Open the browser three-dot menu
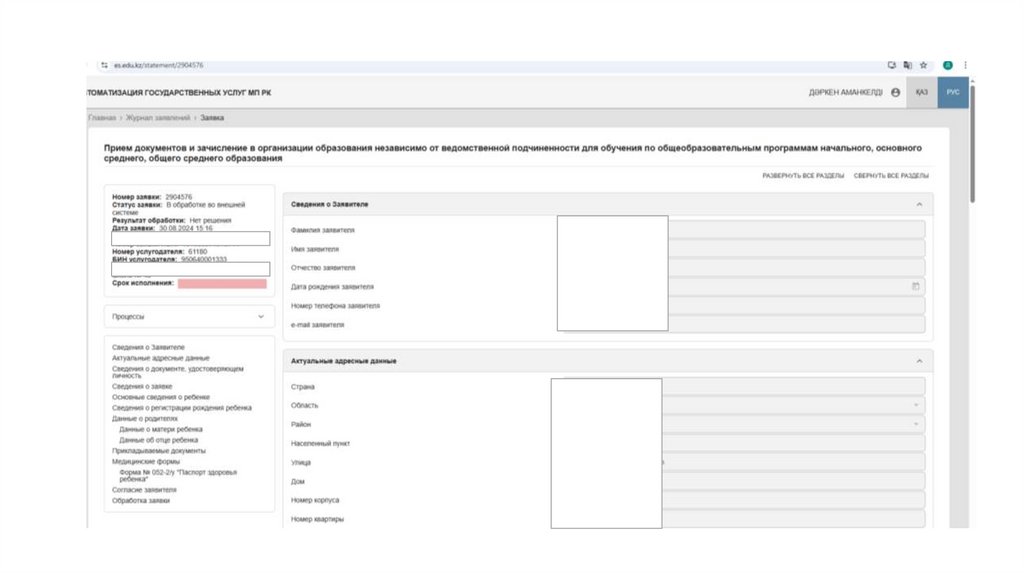Viewport: 1024px width, 574px height. click(965, 65)
